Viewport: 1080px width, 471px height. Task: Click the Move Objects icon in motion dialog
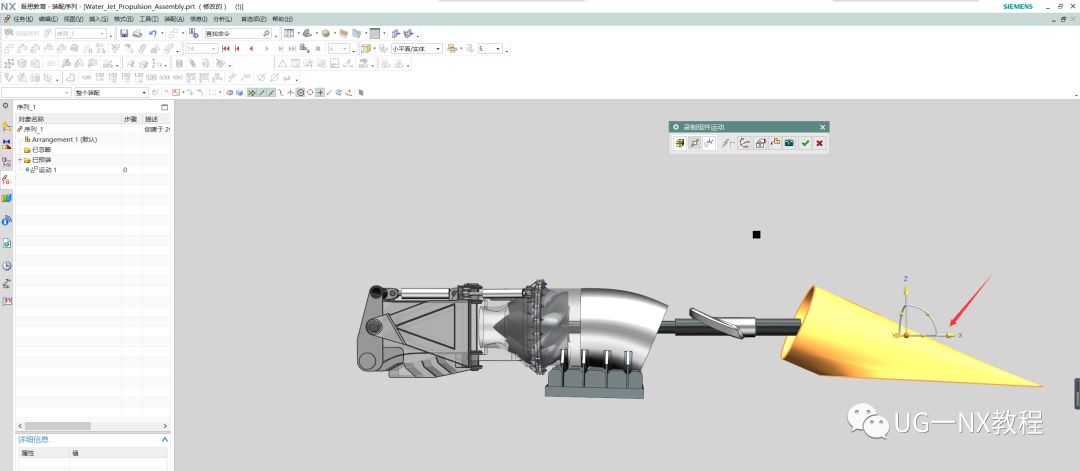pyautogui.click(x=695, y=143)
